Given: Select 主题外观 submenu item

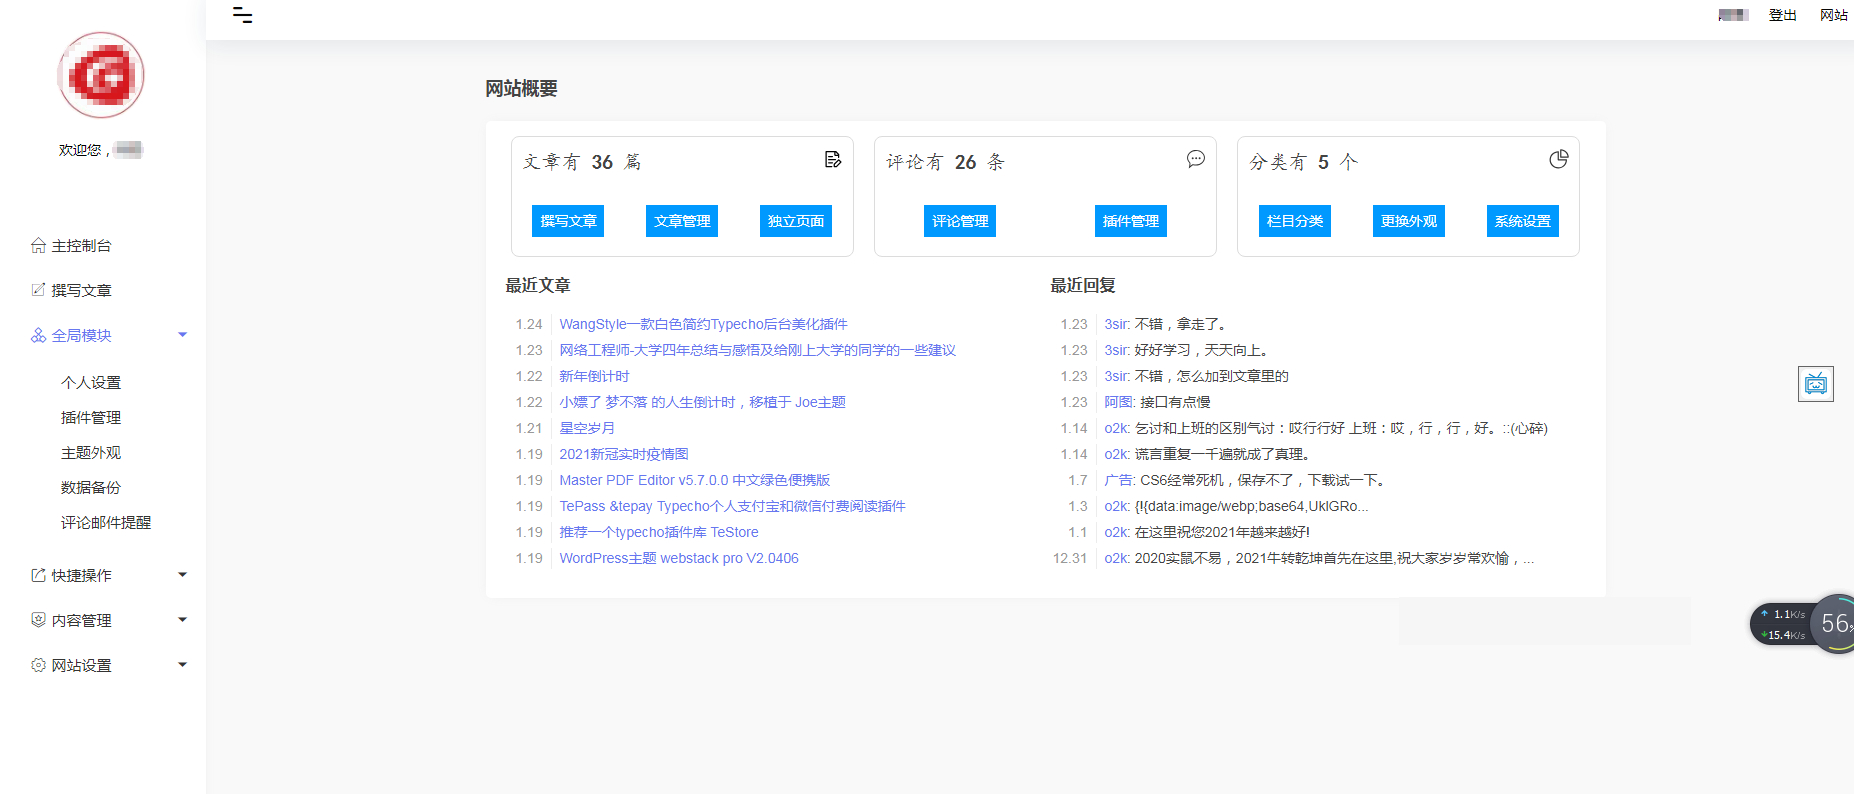Looking at the screenshot, I should click(91, 452).
